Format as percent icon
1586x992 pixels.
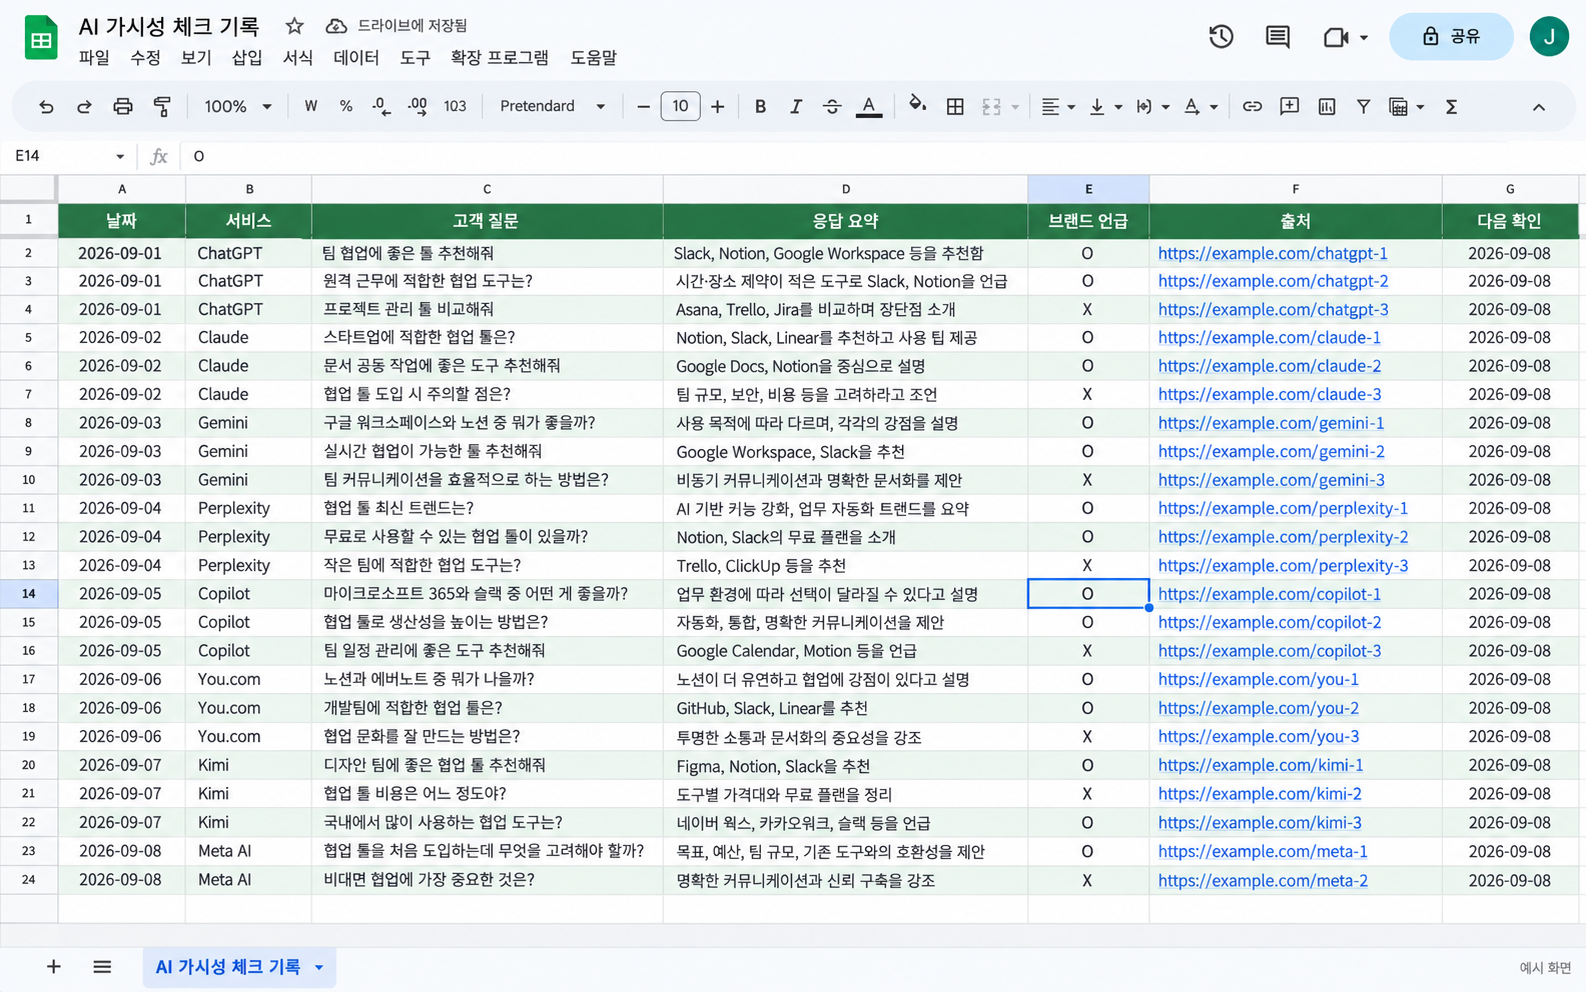point(346,106)
